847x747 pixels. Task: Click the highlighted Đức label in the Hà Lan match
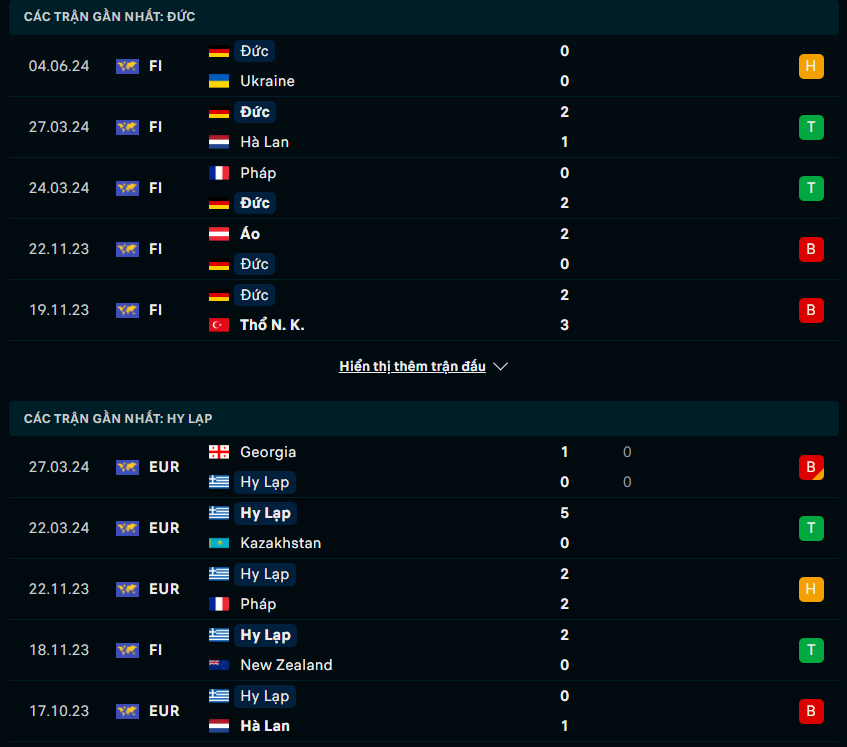point(254,112)
